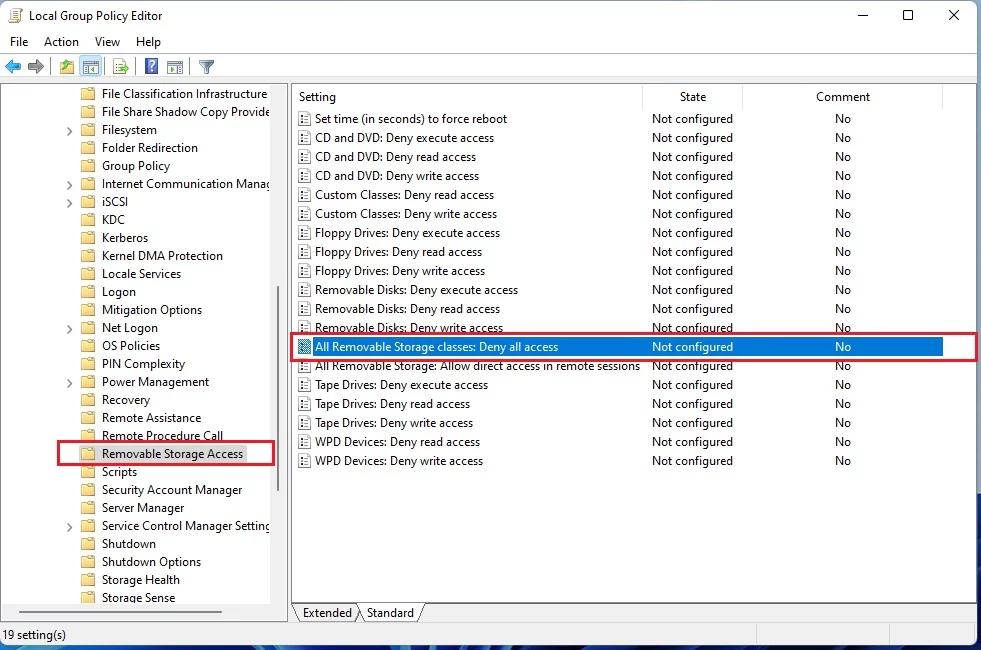Click the policy icon beside Set time to force reboot
The image size is (981, 650).
pyautogui.click(x=305, y=119)
